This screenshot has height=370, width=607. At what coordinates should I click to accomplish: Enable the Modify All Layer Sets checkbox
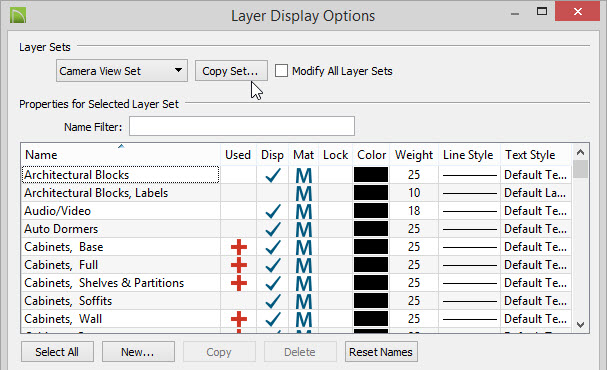(281, 71)
